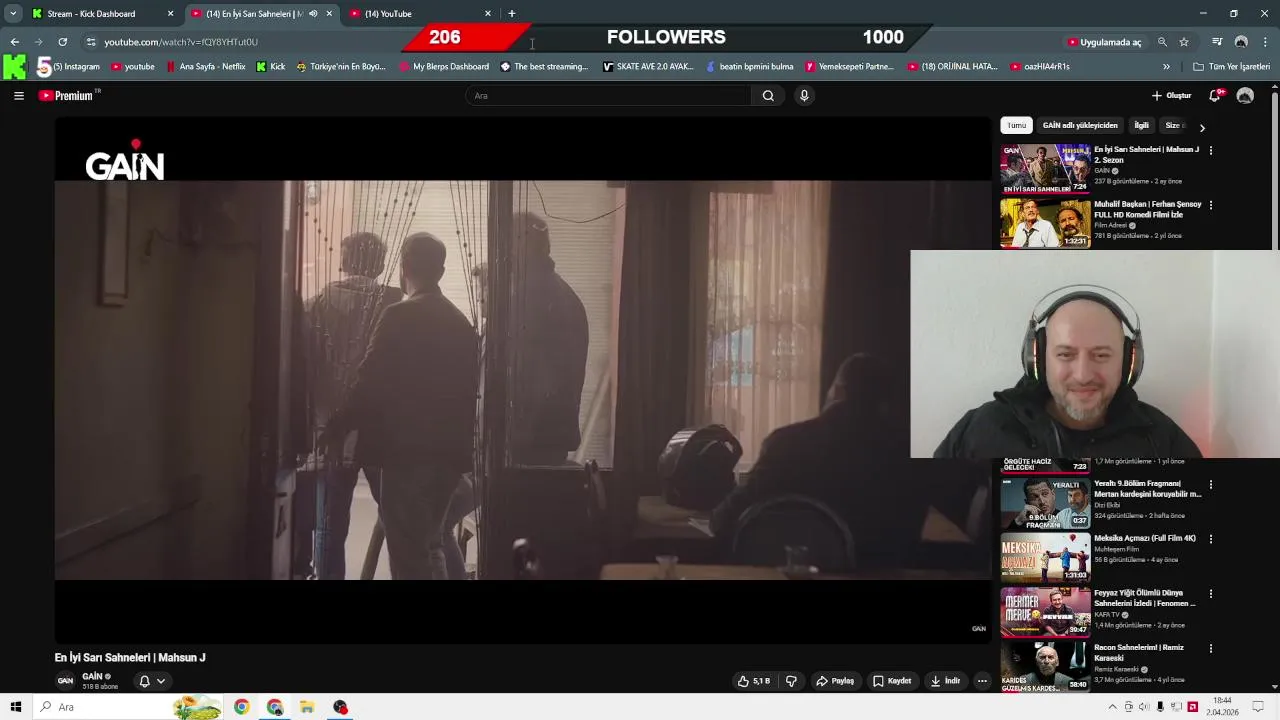Expand hidden bookmarks chevron
The width and height of the screenshot is (1280, 720).
(1166, 67)
